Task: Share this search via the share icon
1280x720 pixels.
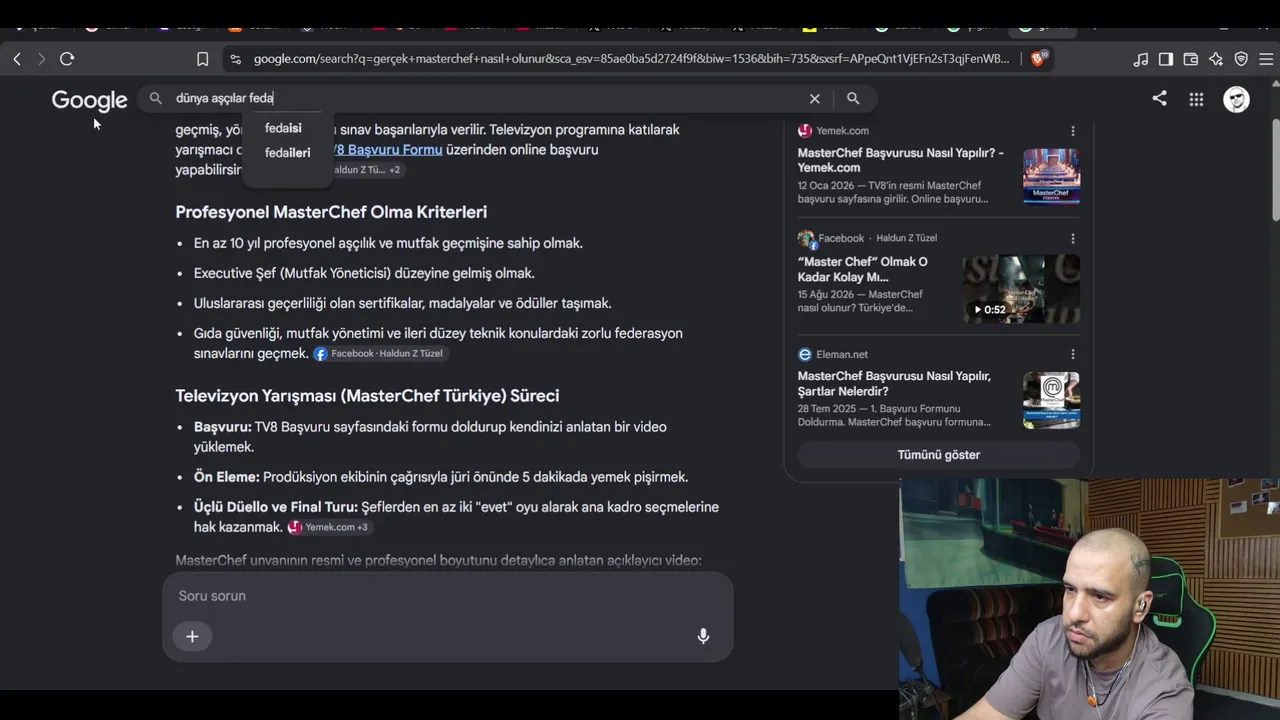Action: (1159, 98)
